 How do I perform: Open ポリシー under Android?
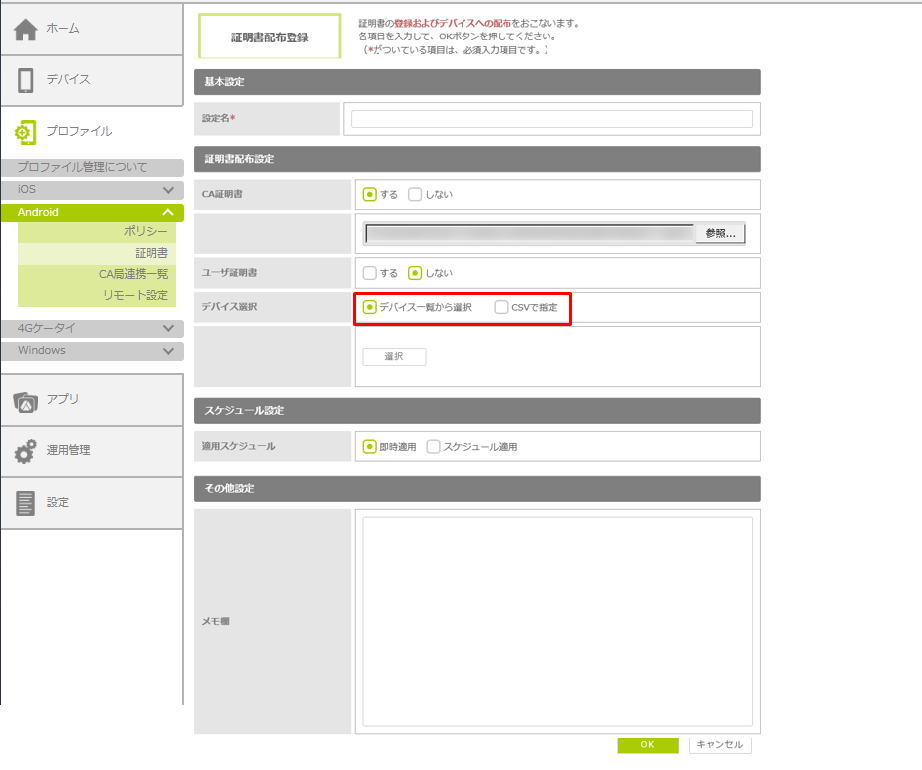click(x=146, y=232)
